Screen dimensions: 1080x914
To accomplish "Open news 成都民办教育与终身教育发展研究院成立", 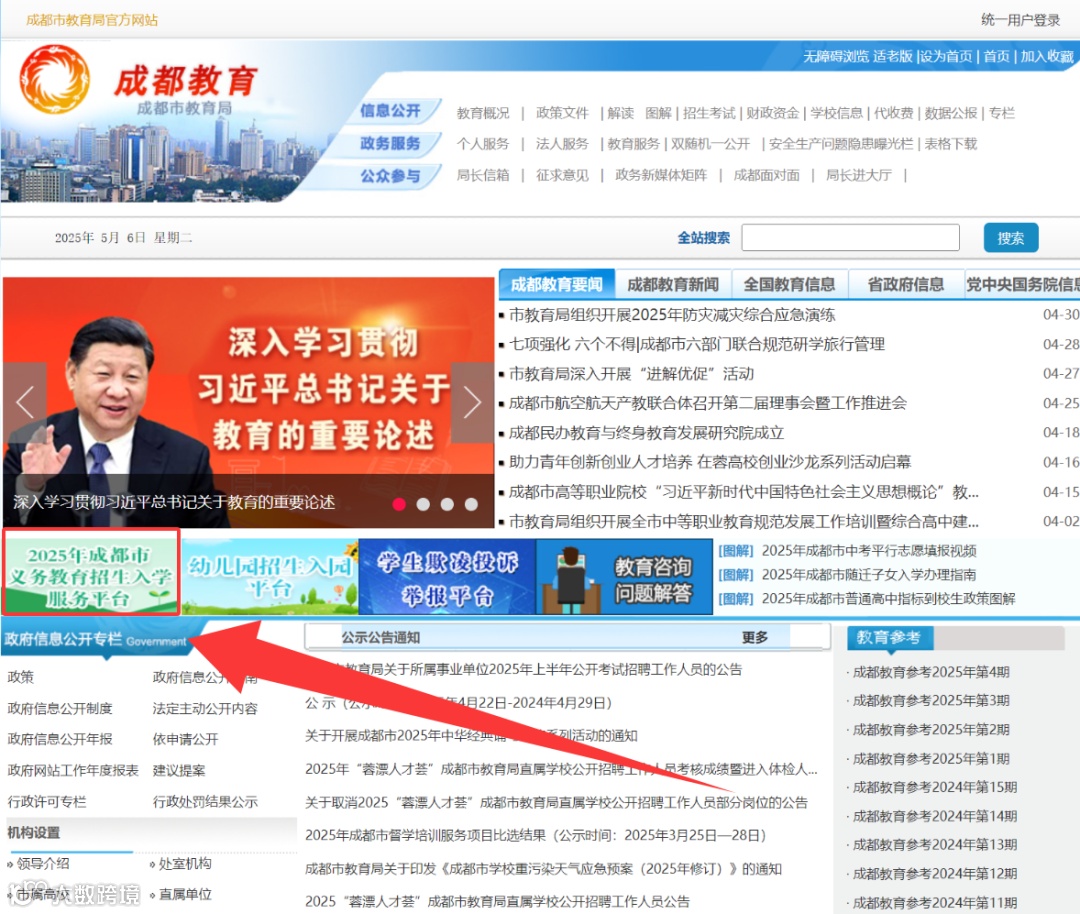I will 646,433.
